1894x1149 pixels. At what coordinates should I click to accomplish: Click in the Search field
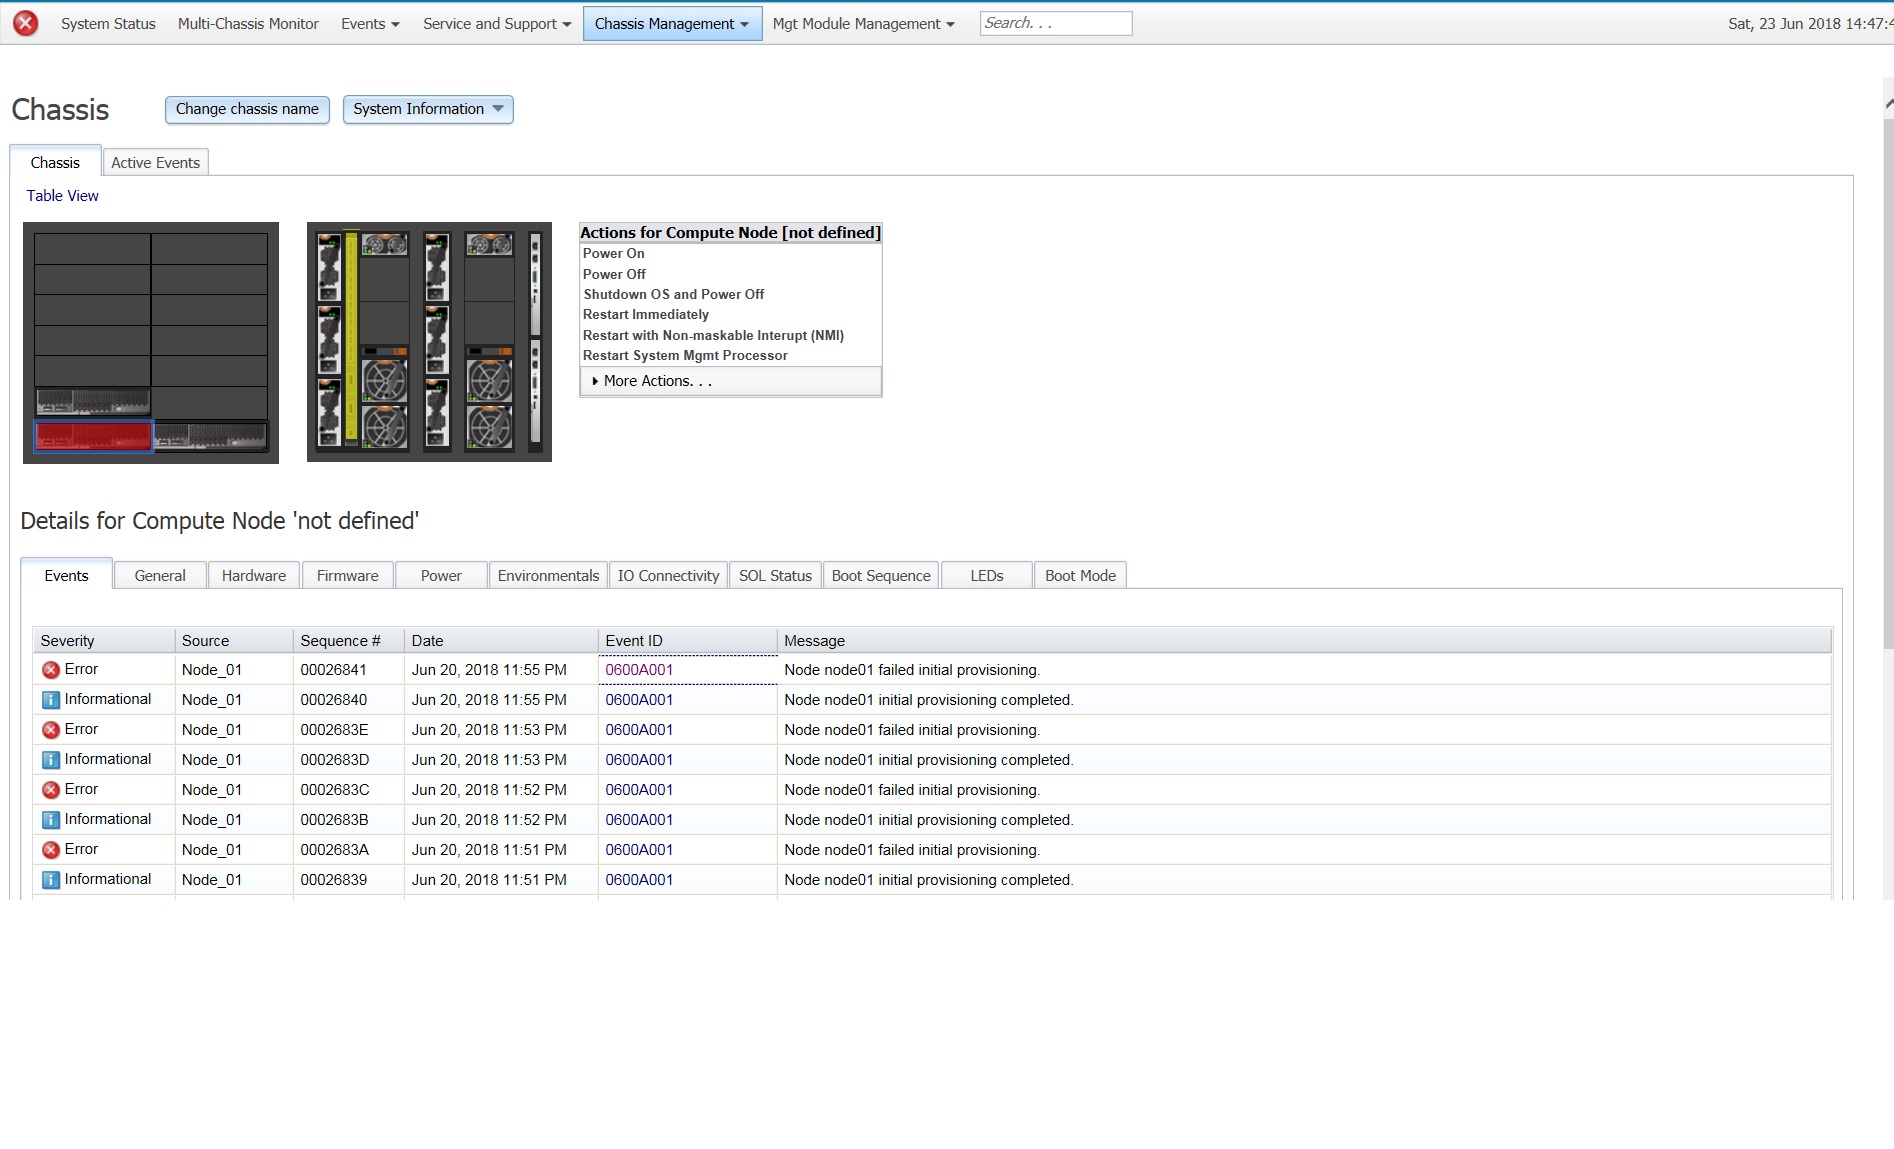(1056, 23)
